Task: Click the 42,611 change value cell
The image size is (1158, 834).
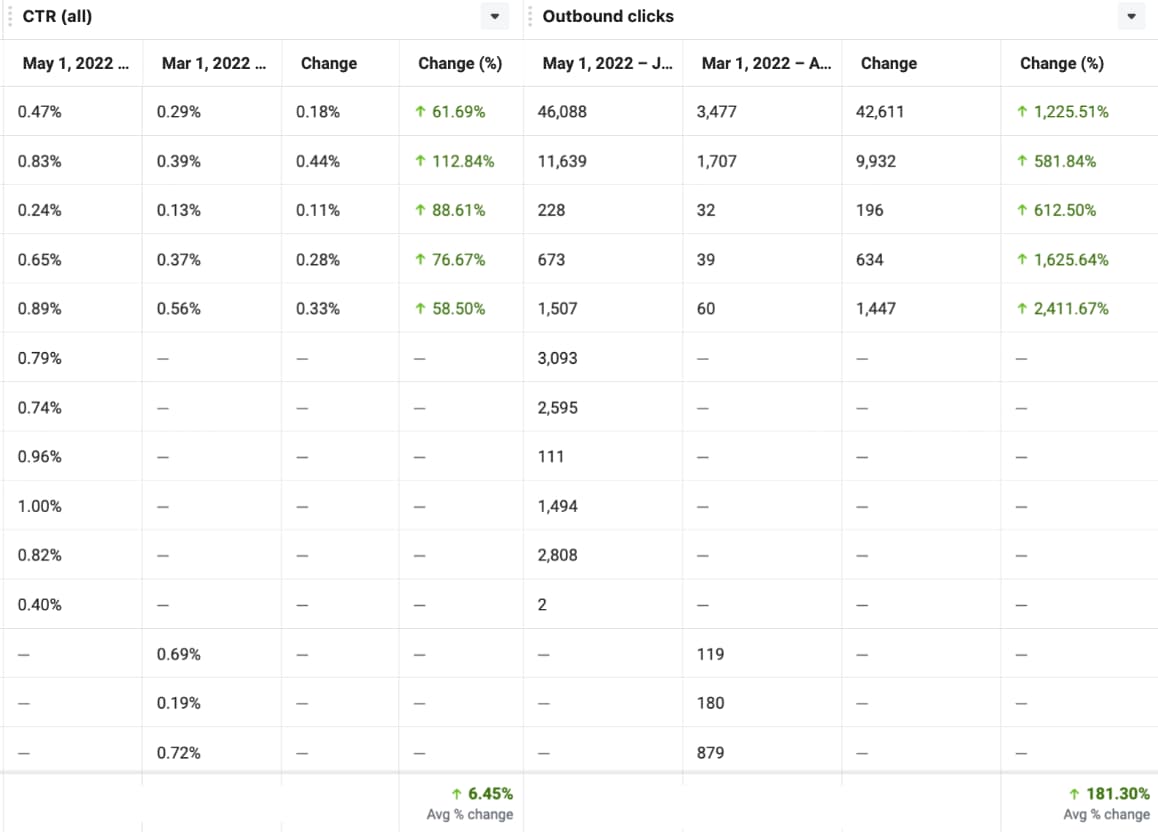Action: point(880,112)
